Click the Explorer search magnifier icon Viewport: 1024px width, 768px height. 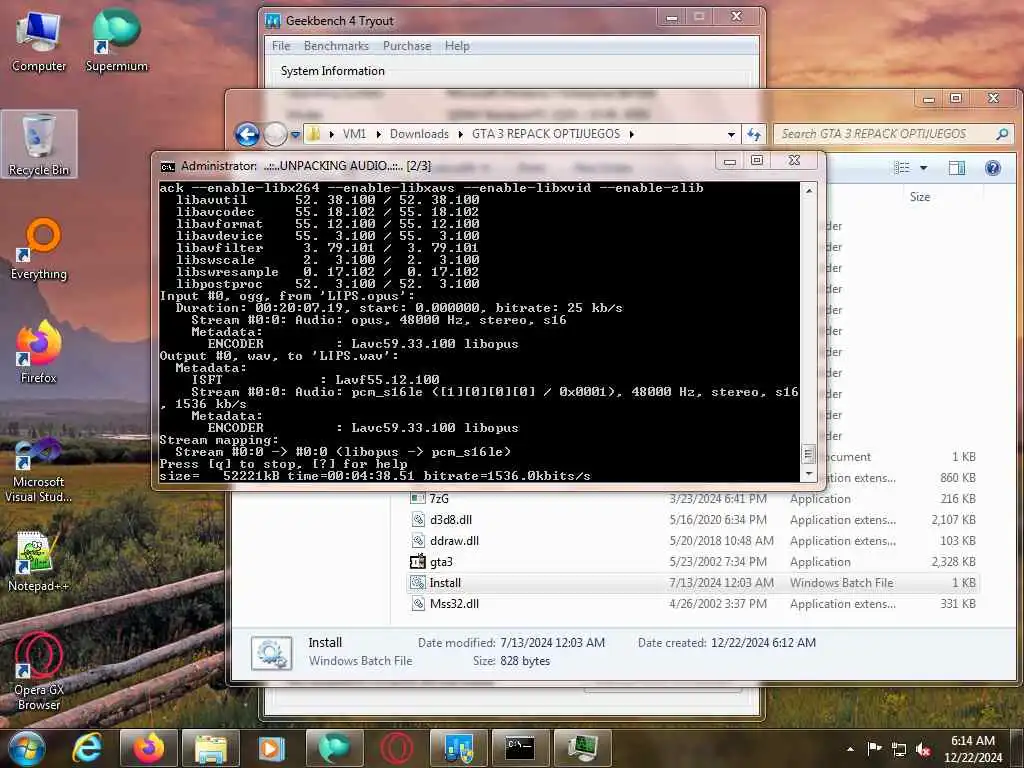point(1002,134)
